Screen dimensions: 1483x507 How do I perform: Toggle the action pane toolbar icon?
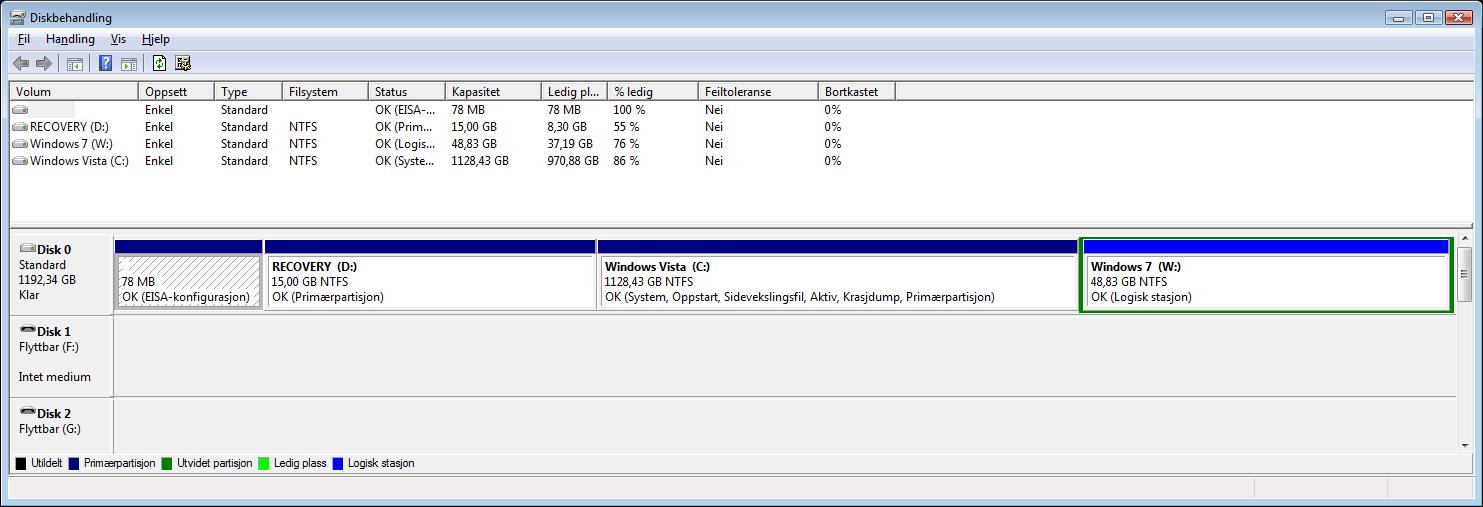tap(128, 64)
